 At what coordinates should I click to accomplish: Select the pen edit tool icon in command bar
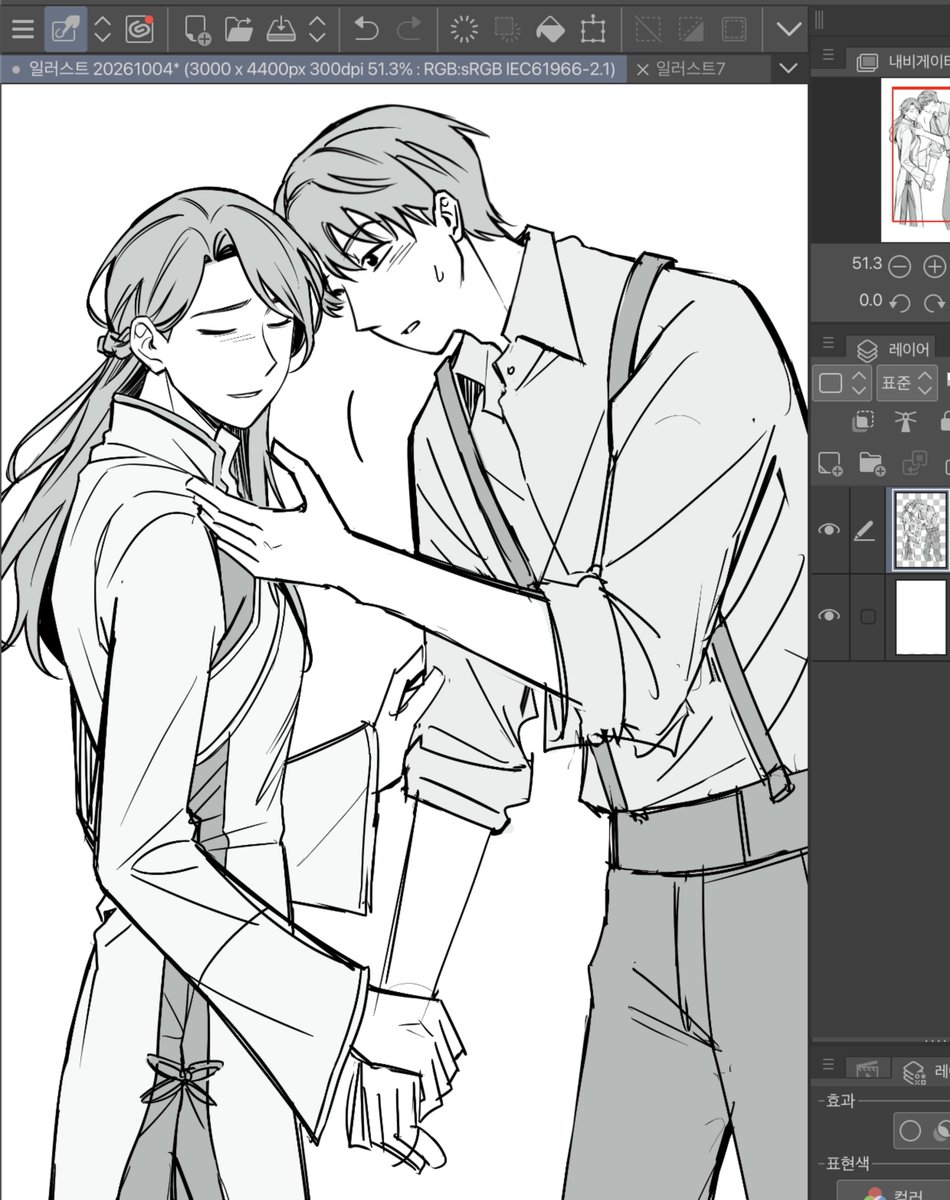pyautogui.click(x=65, y=29)
